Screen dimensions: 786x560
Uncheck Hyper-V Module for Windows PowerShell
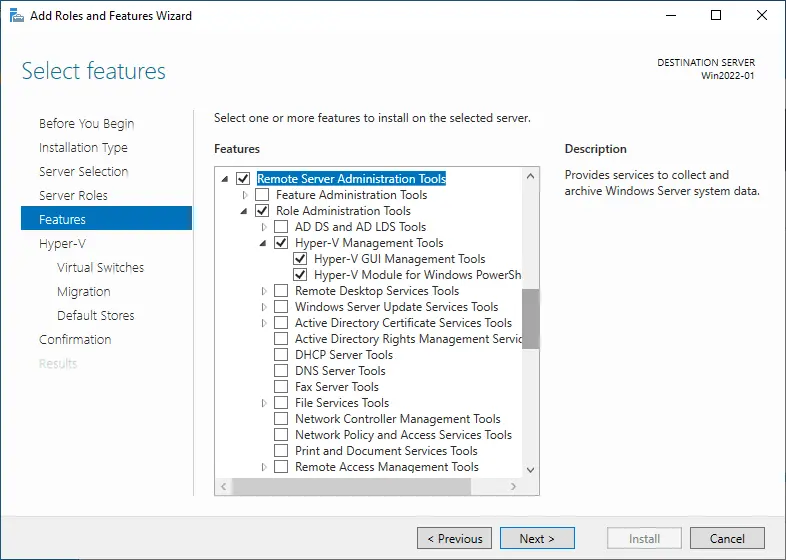coord(300,275)
